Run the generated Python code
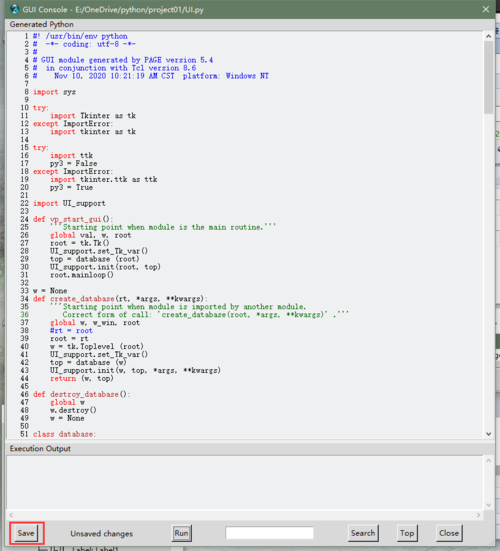Image resolution: width=500 pixels, height=551 pixels. pyautogui.click(x=181, y=533)
